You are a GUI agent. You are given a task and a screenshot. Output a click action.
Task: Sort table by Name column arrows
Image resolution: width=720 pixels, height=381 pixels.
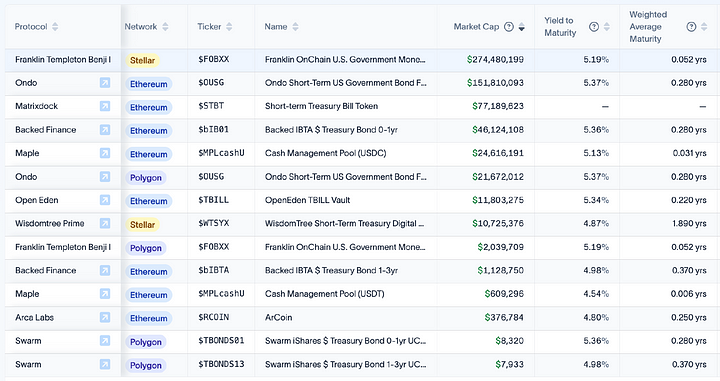click(295, 27)
